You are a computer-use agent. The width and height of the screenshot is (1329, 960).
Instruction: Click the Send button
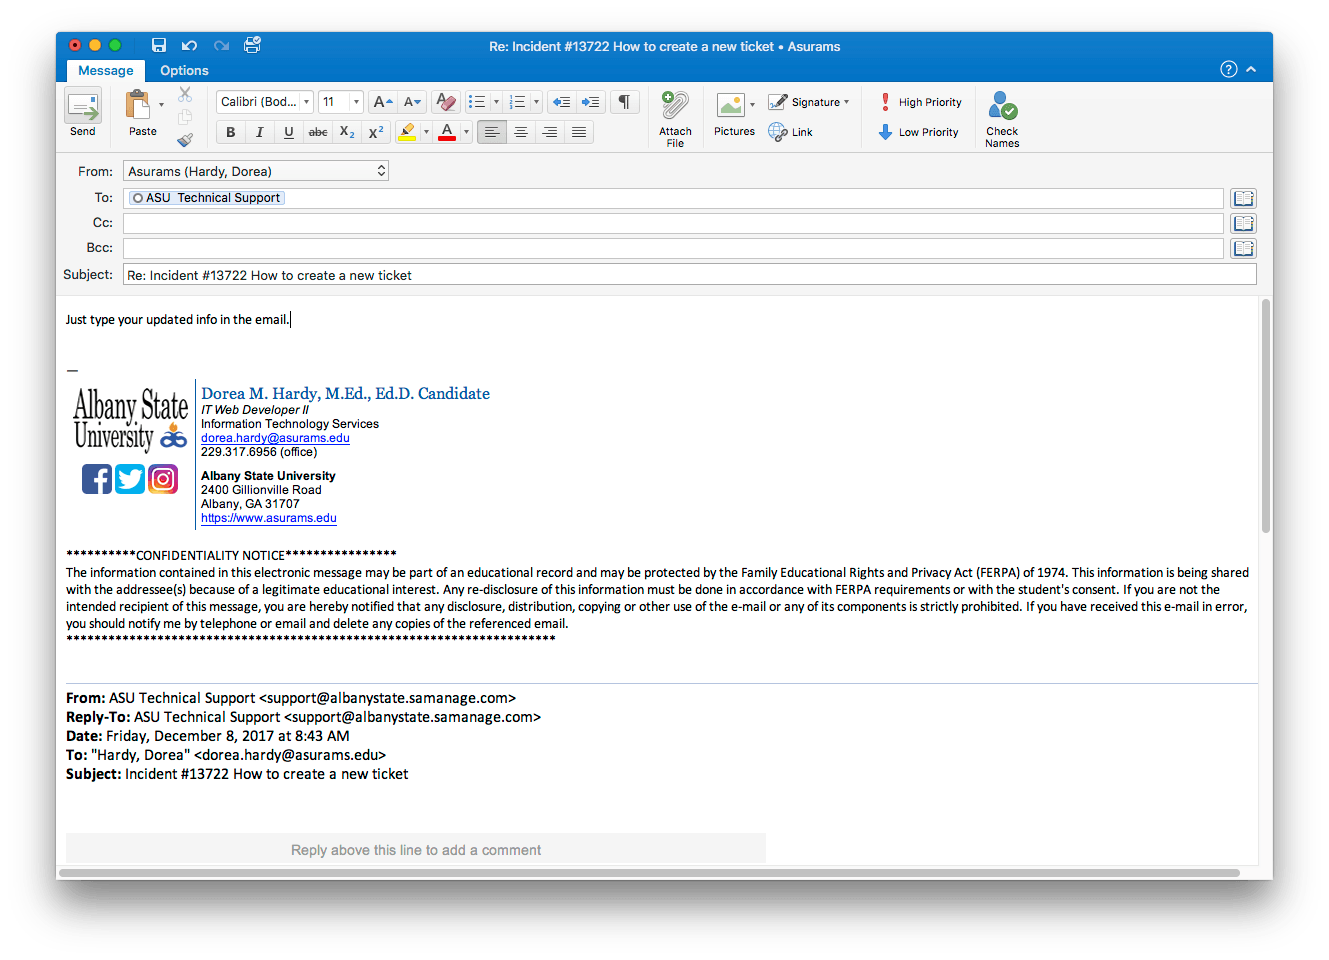tap(83, 112)
